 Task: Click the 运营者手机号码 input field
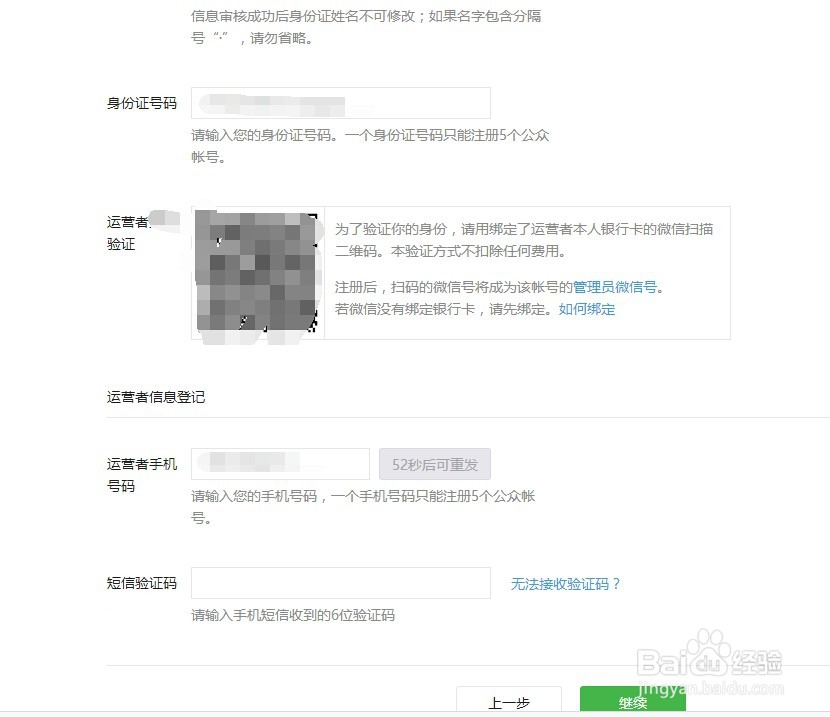280,464
